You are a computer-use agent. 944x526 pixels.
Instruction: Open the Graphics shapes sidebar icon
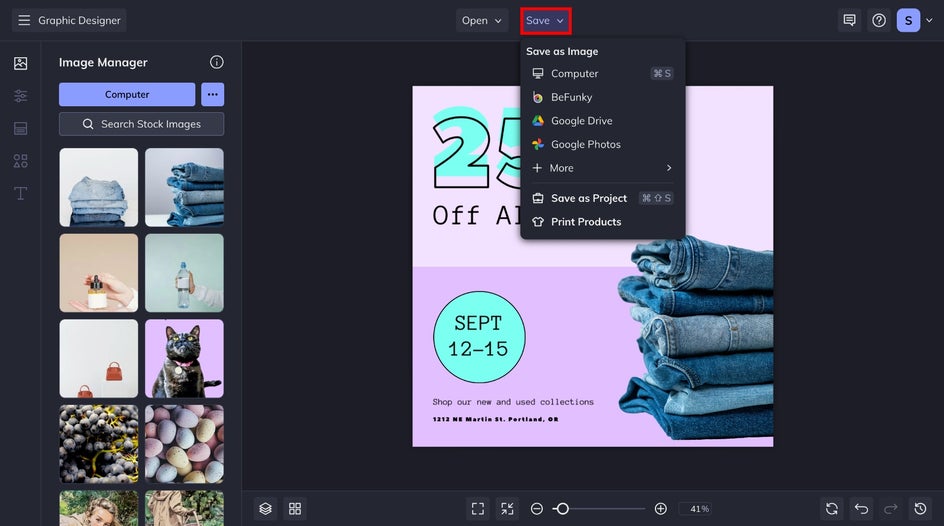(20, 161)
